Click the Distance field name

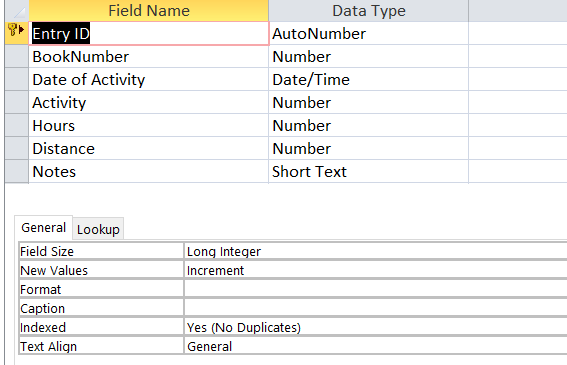149,149
